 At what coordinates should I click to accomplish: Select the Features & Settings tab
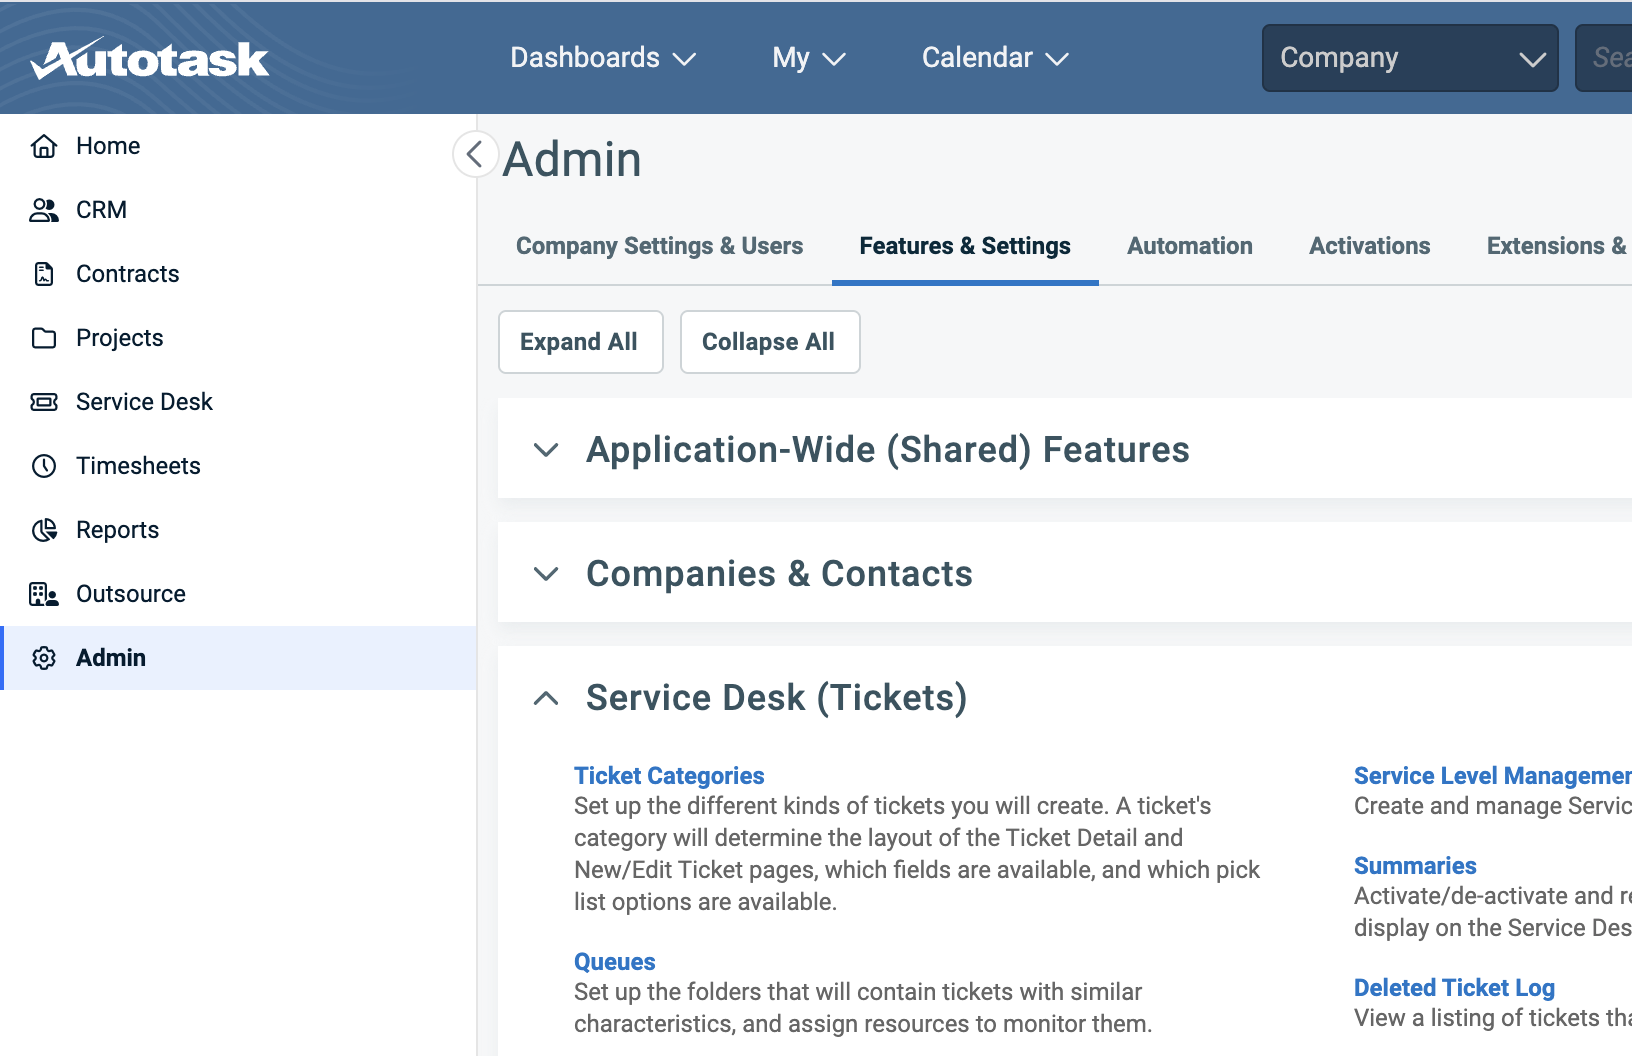(965, 246)
